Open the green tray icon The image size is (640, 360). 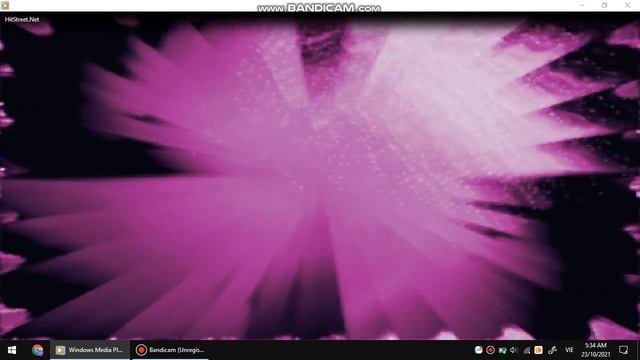click(x=502, y=350)
